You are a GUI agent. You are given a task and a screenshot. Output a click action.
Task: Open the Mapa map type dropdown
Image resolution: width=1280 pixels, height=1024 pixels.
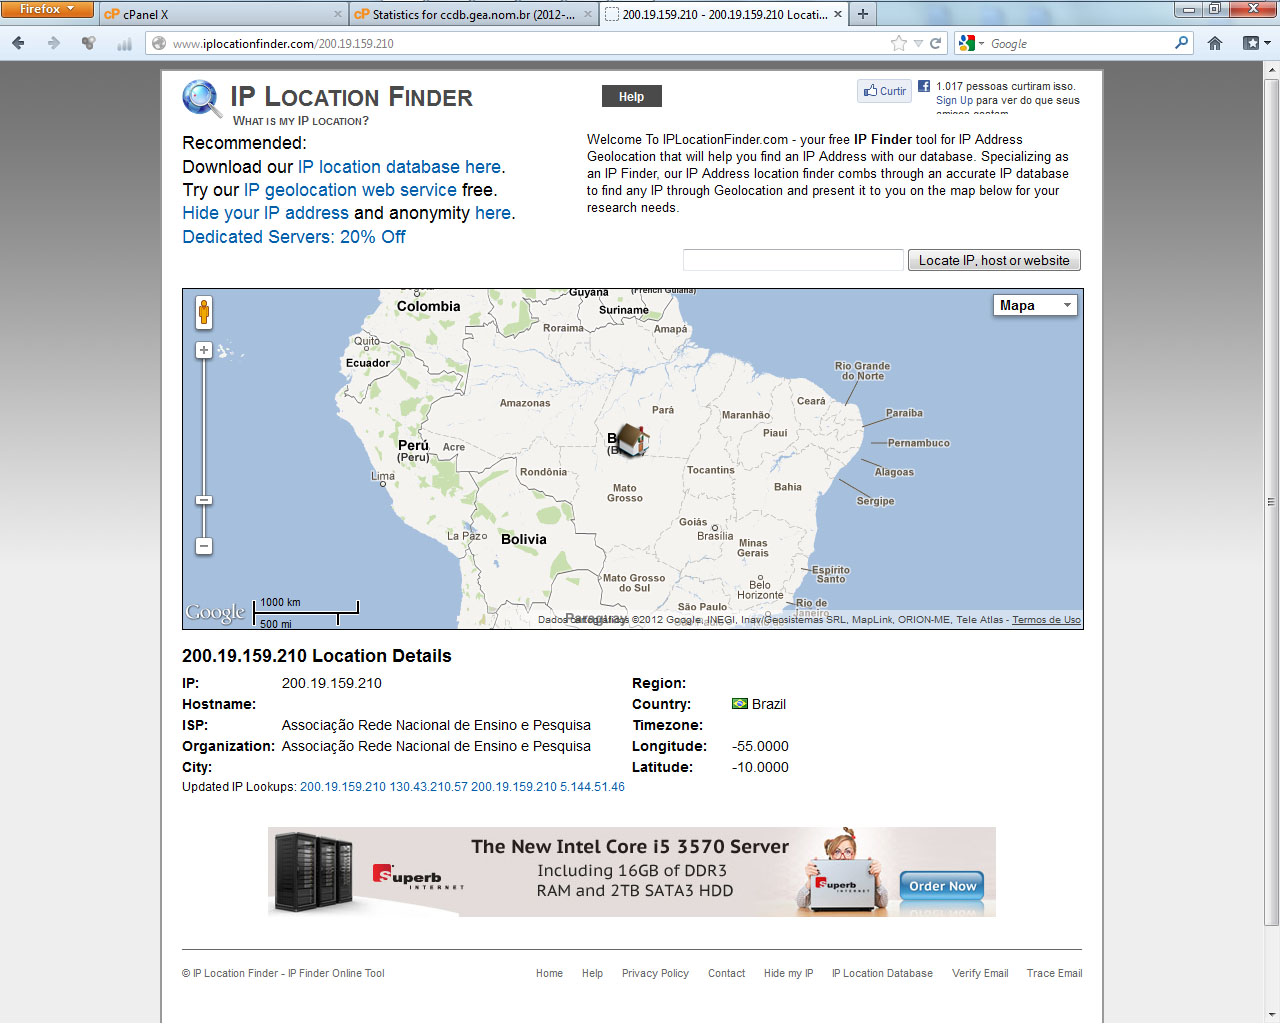click(x=1035, y=305)
